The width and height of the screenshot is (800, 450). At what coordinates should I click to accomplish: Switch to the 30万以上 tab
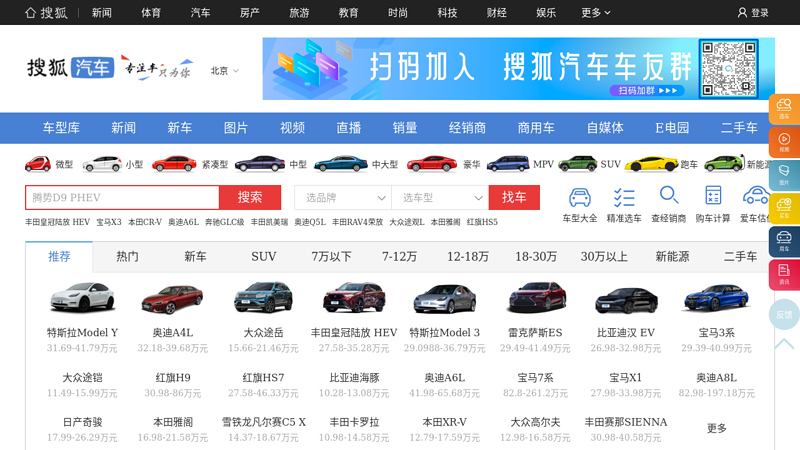coord(604,257)
